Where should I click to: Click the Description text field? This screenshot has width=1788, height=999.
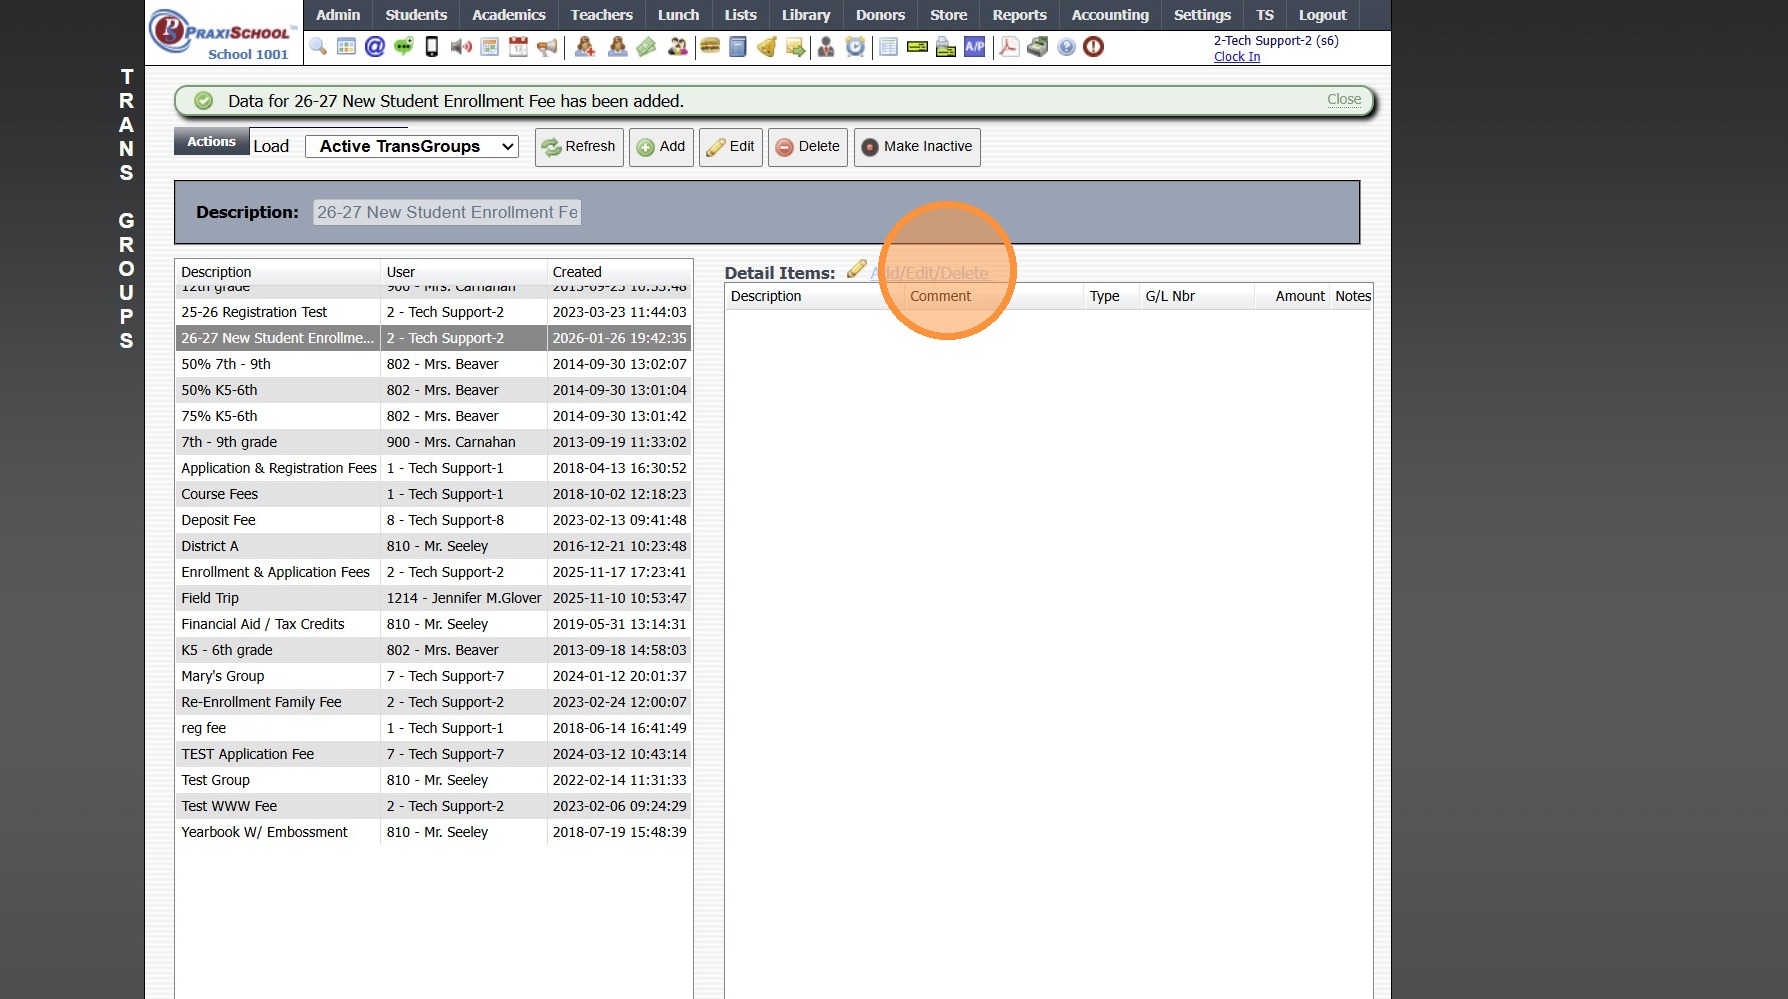[x=447, y=212]
